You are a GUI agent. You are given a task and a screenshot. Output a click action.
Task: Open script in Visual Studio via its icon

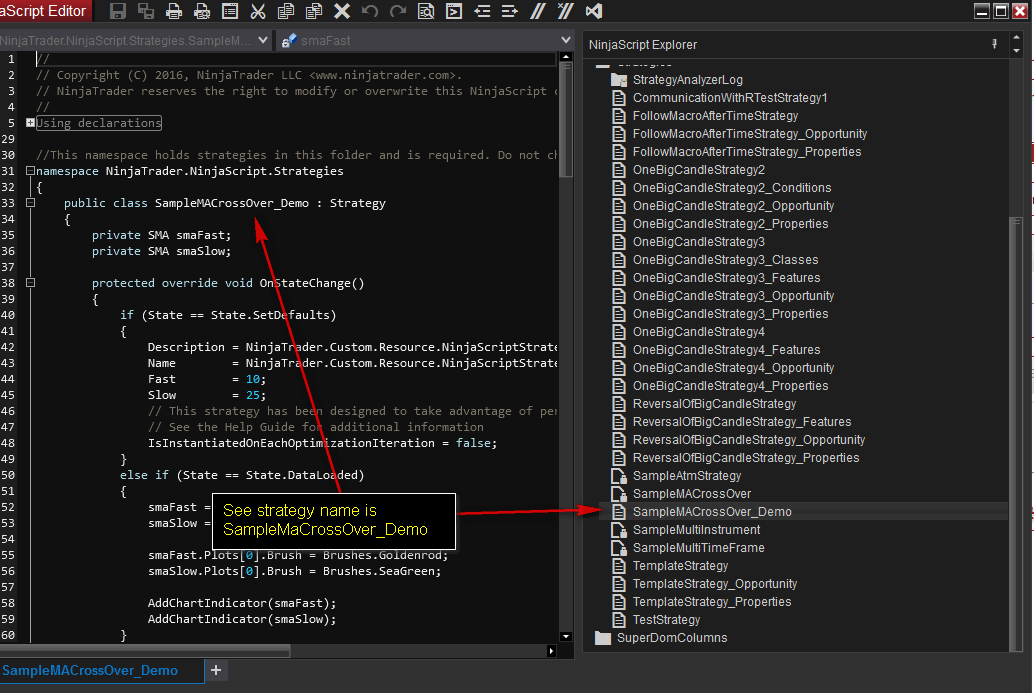[x=594, y=12]
